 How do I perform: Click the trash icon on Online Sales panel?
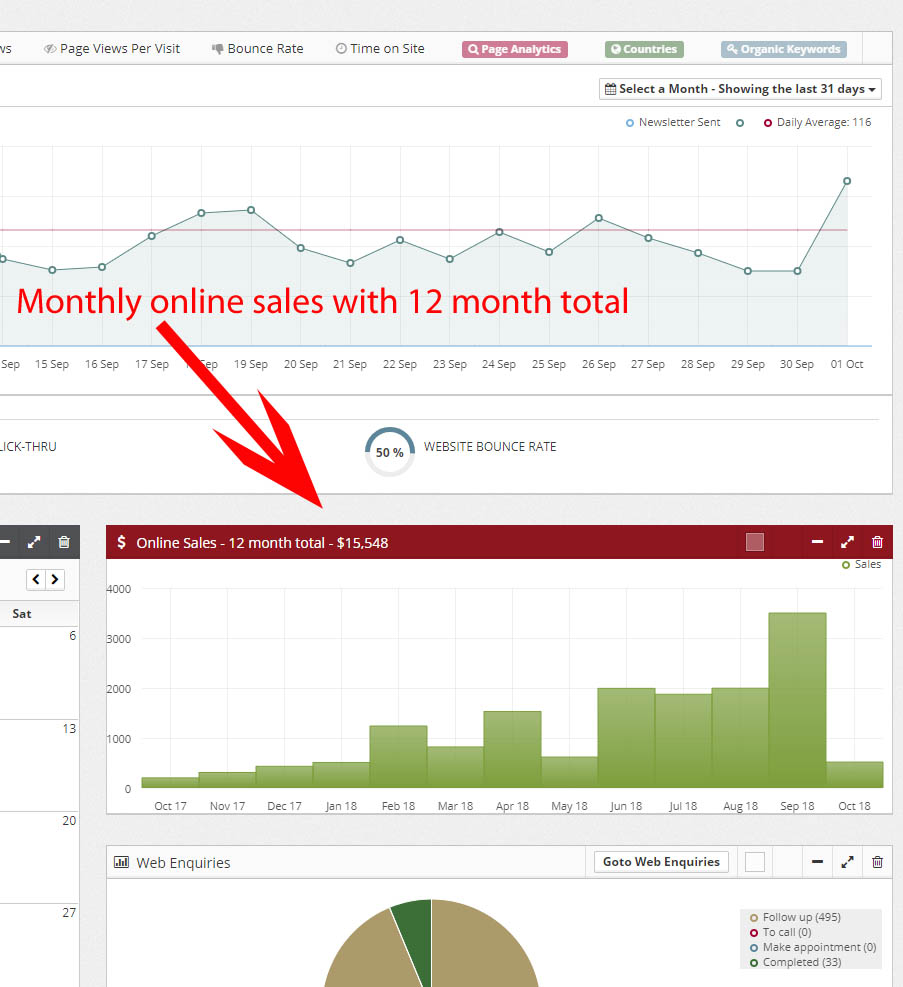tap(877, 541)
